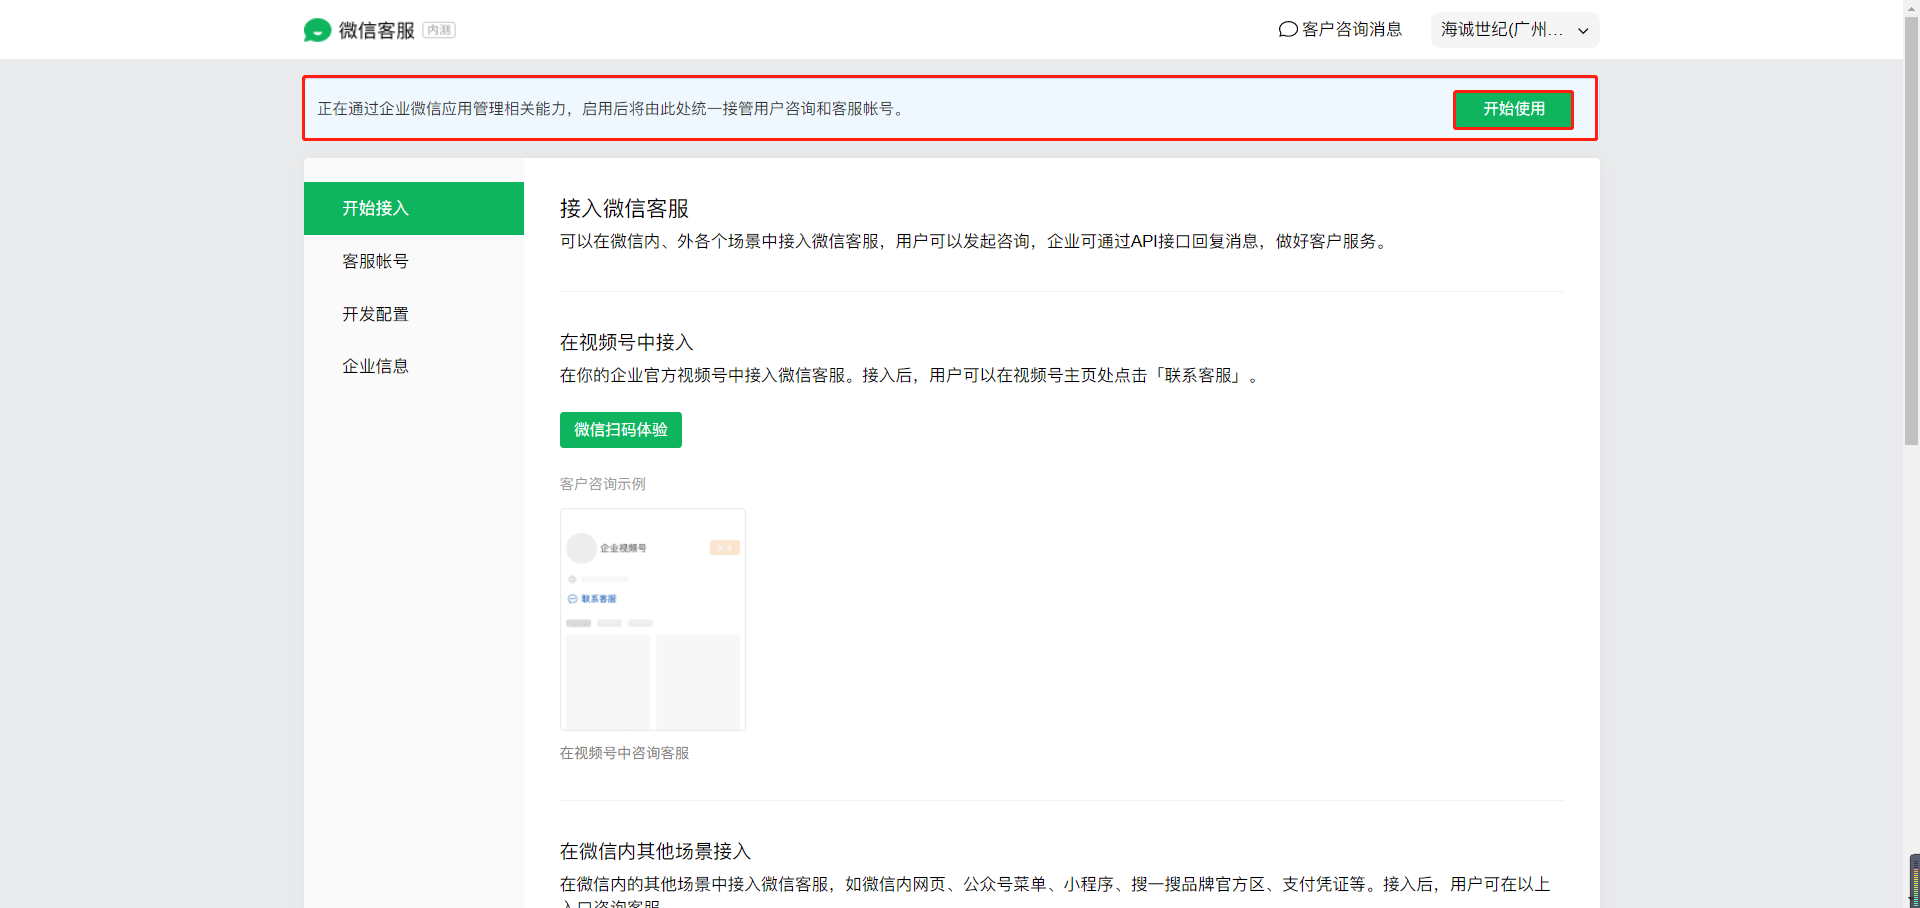Click the account dropdown chevron arrow
Screen dimensions: 1920x908
[x=1583, y=31]
